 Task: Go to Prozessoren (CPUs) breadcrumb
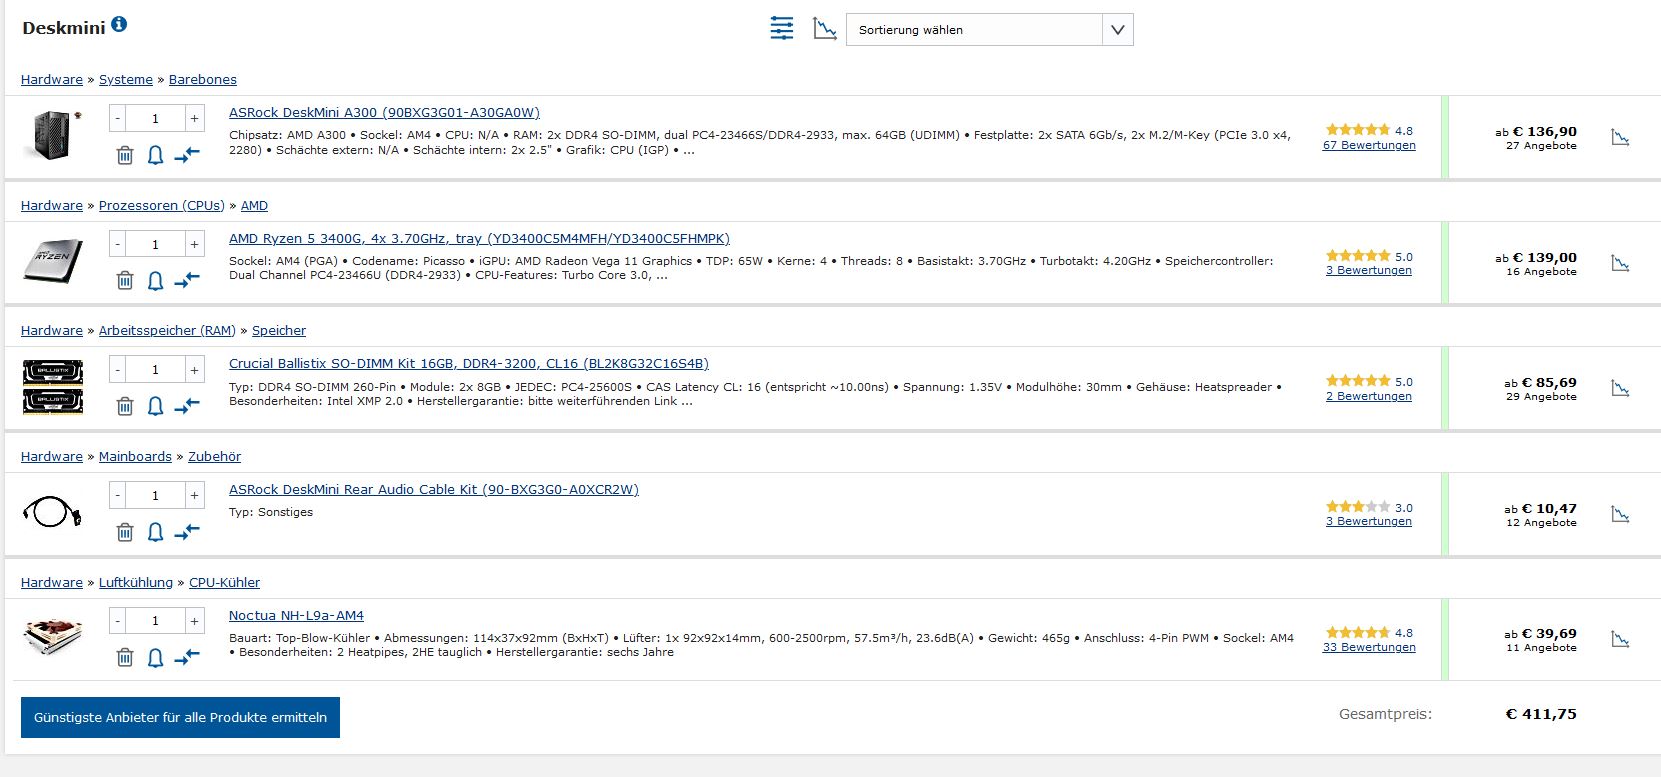pos(162,206)
